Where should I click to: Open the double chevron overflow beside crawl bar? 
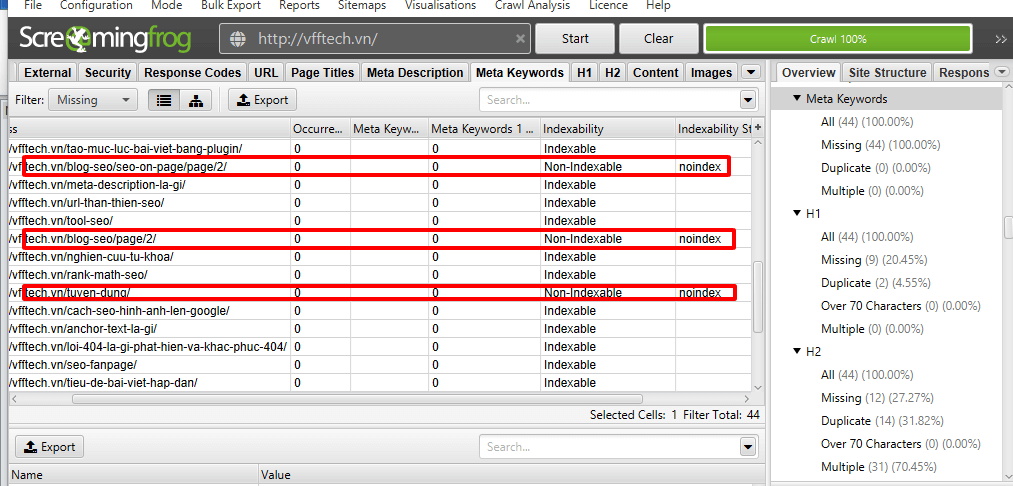(x=1000, y=39)
